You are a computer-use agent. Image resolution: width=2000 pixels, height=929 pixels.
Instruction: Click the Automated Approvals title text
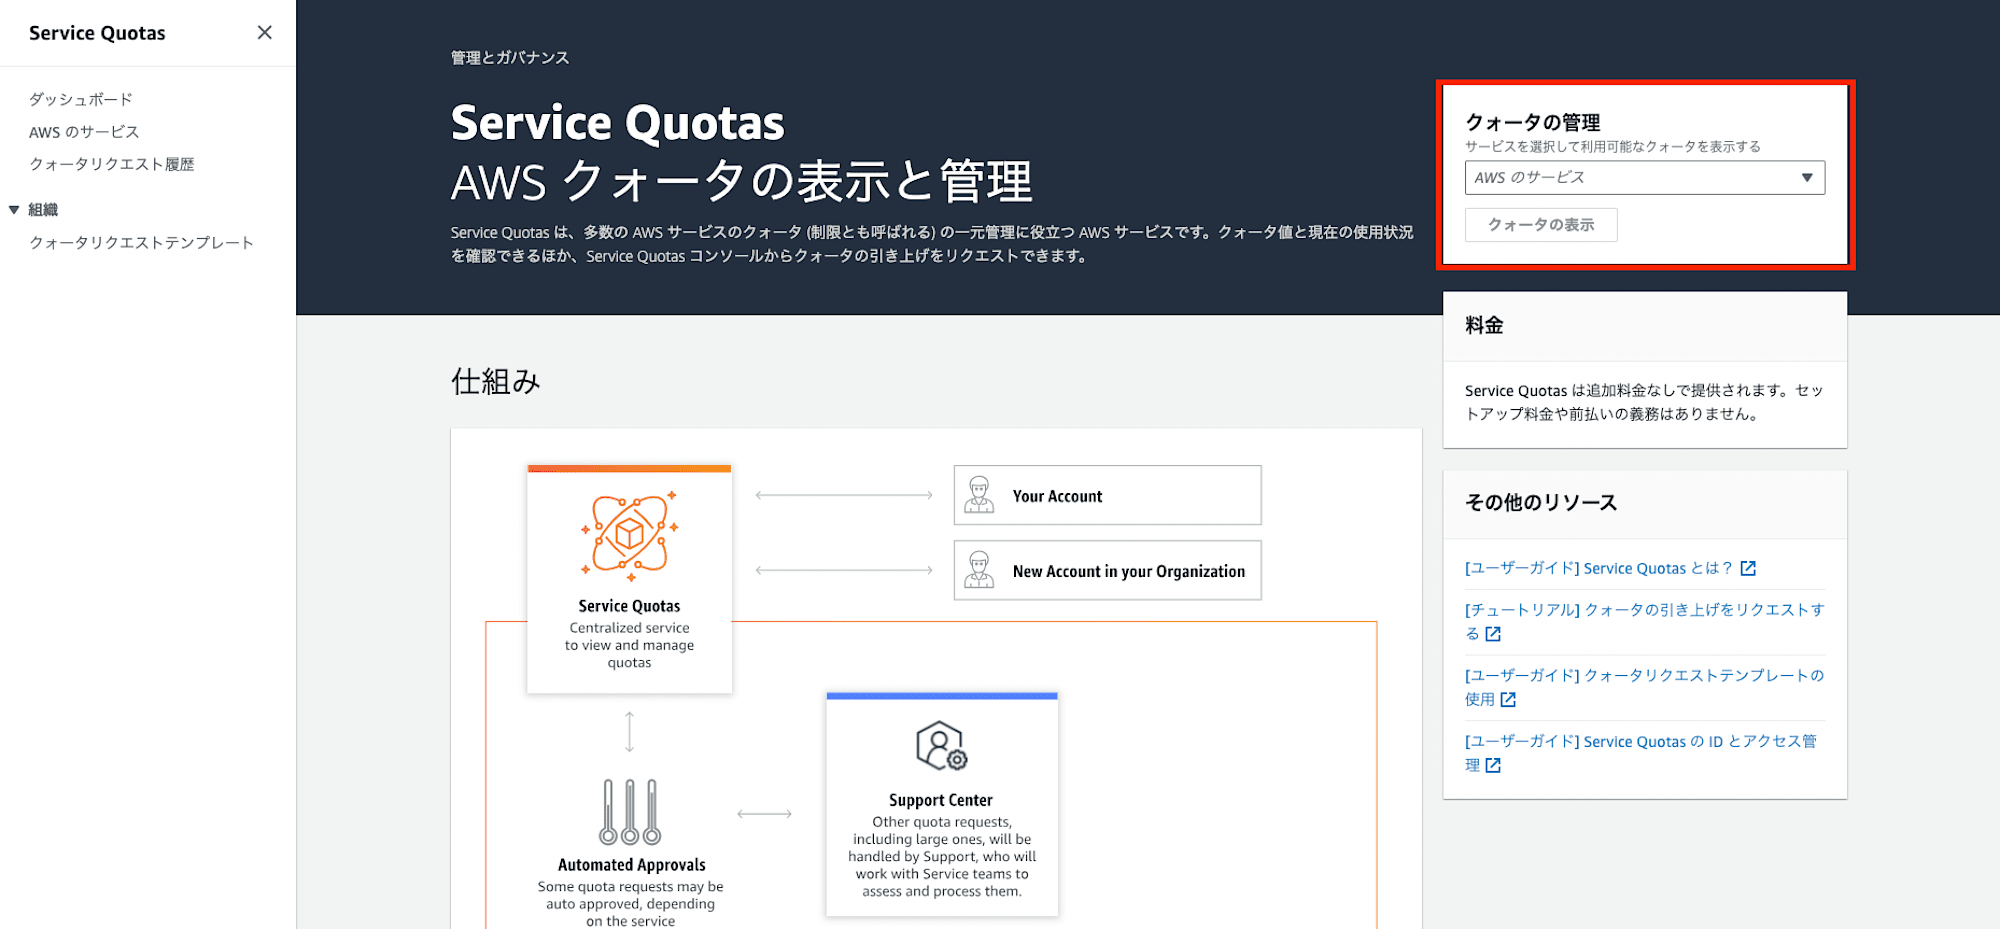pos(631,865)
